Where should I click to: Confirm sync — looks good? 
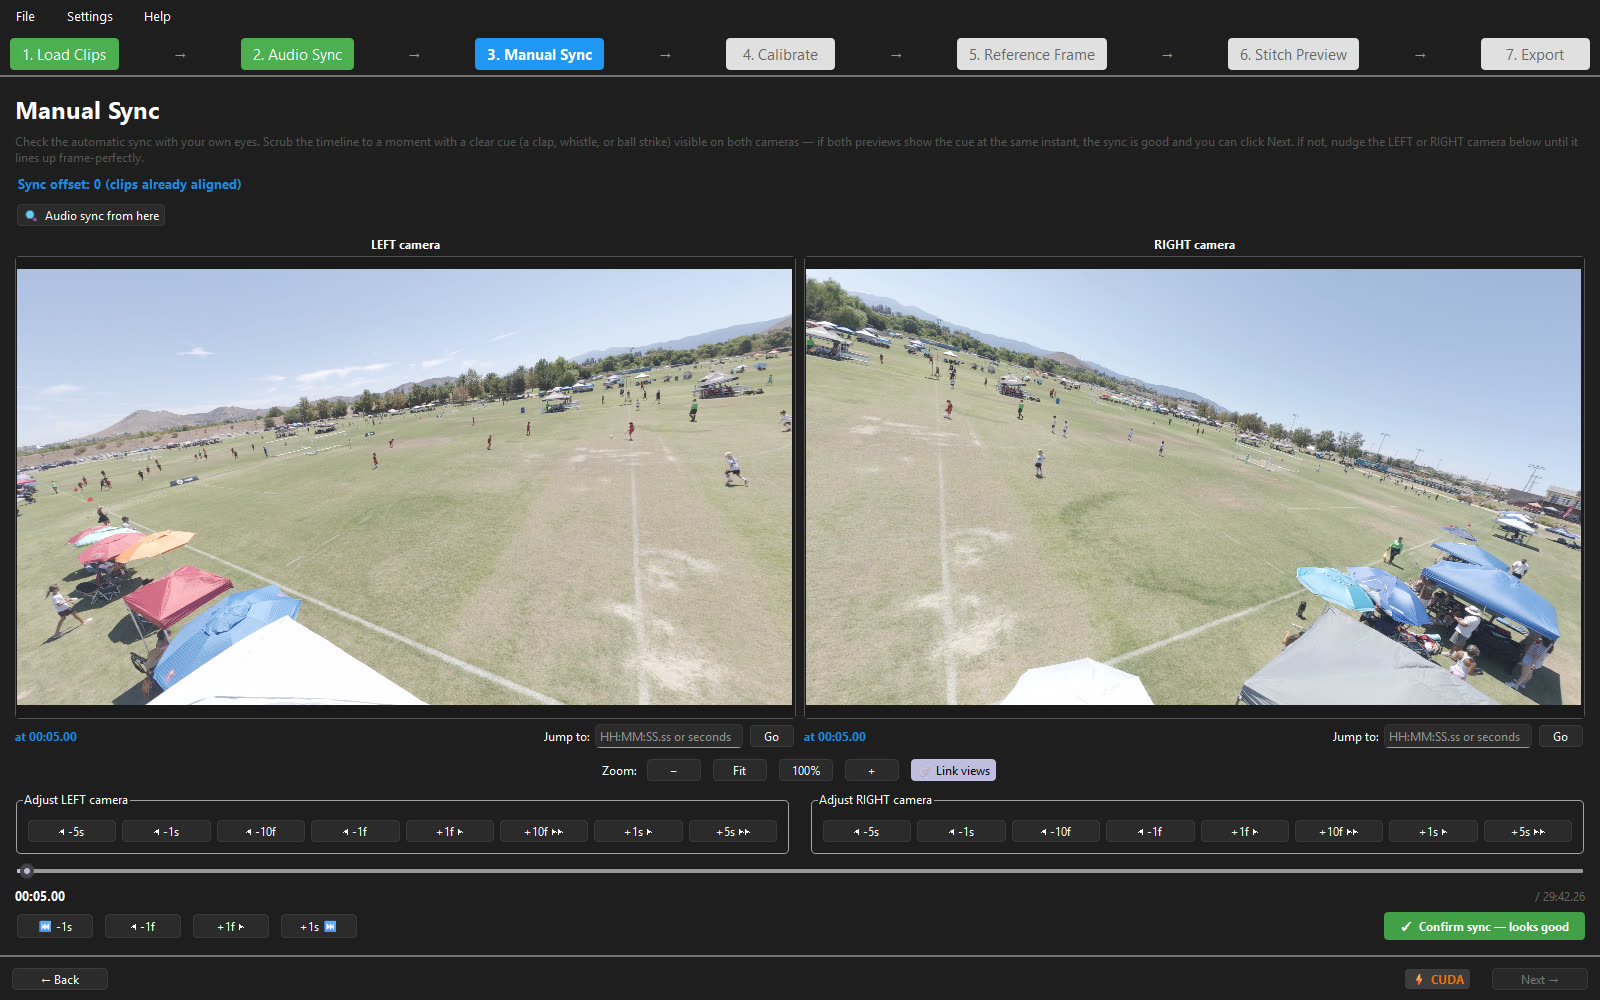(1484, 926)
